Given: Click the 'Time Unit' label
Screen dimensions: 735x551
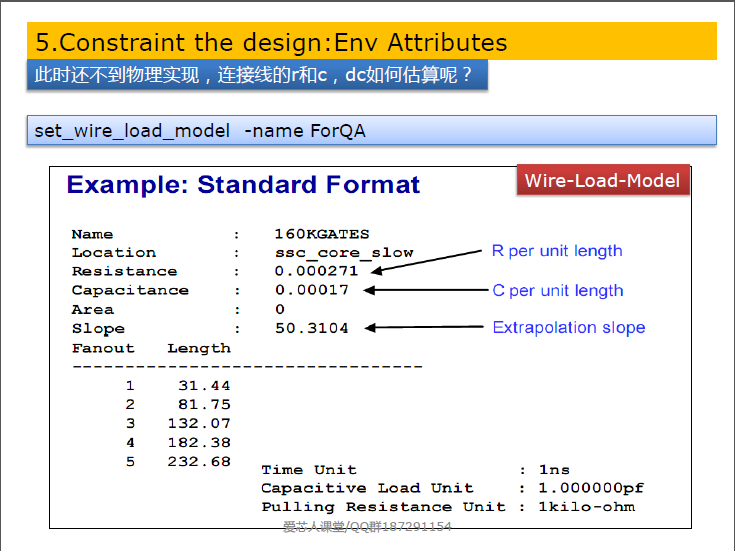Looking at the screenshot, I should click(x=309, y=469).
